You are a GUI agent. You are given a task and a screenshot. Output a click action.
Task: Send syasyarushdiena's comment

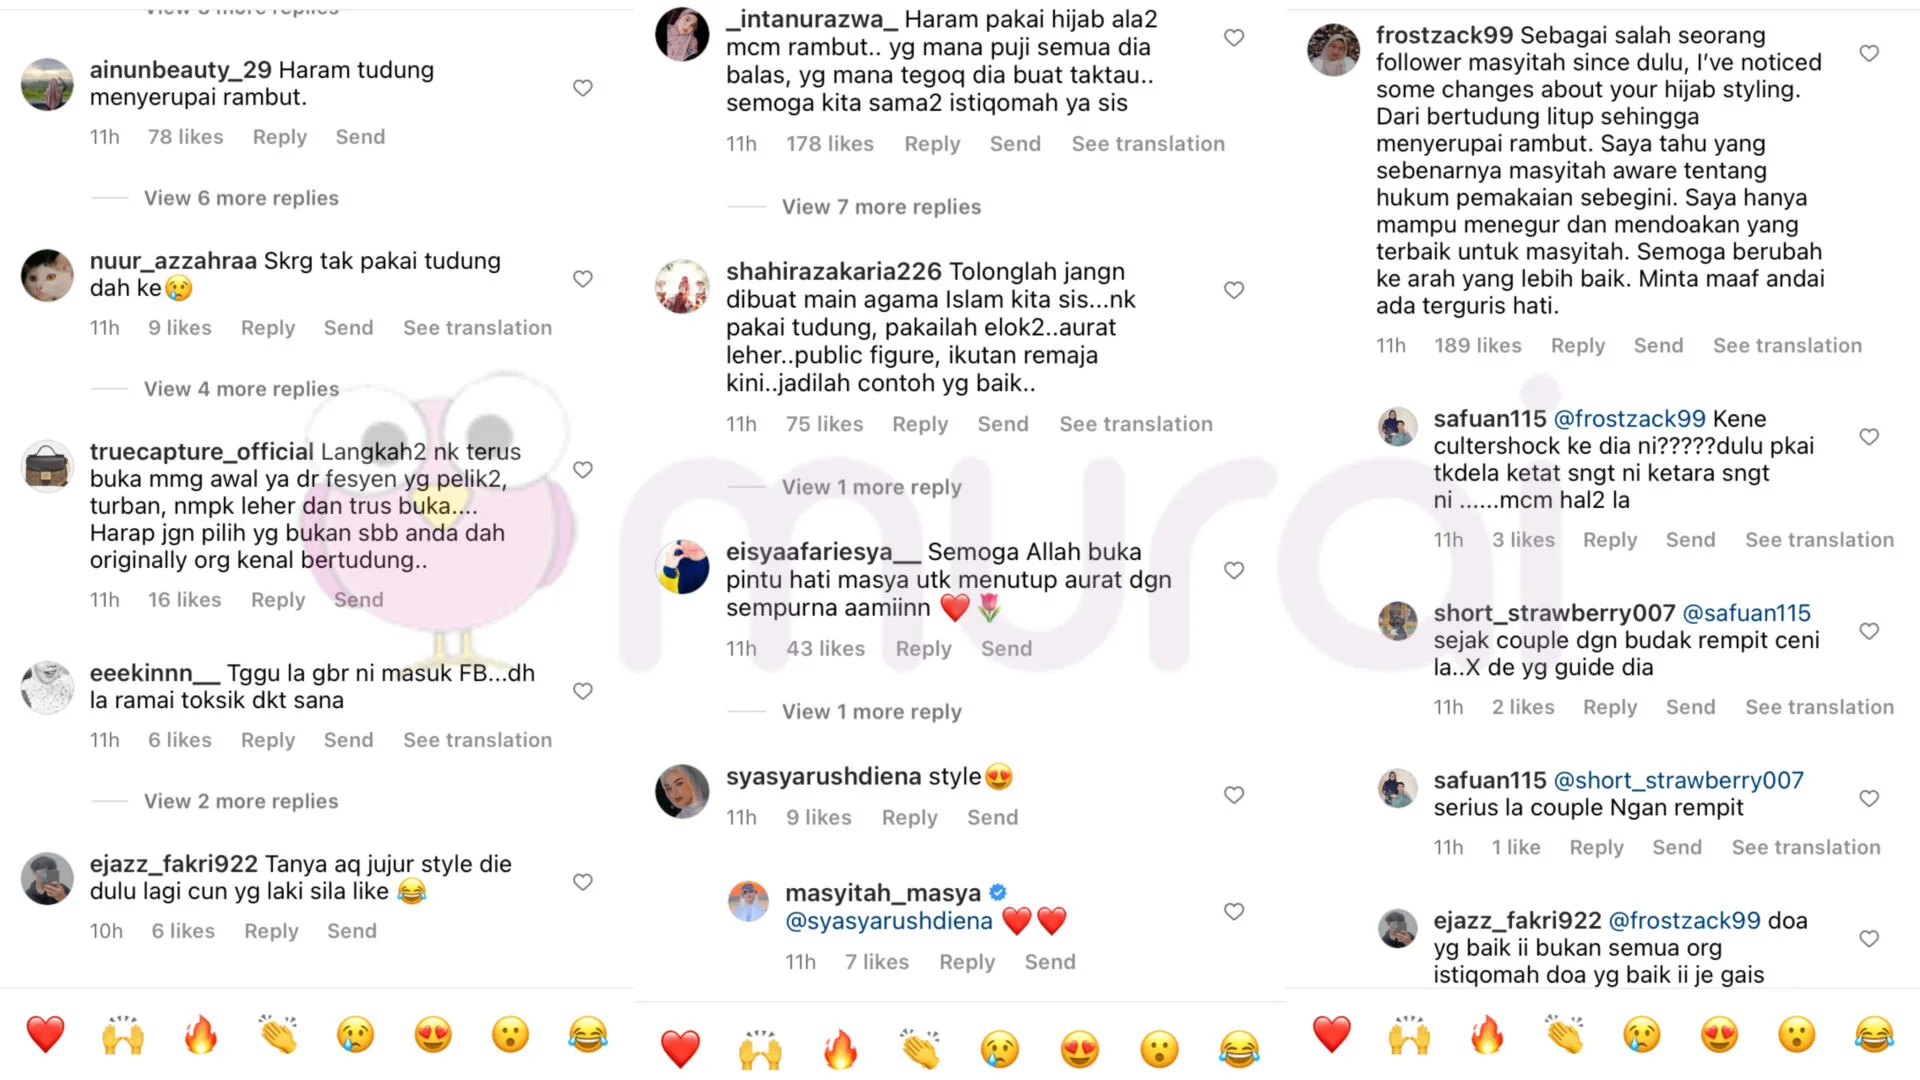(x=992, y=818)
